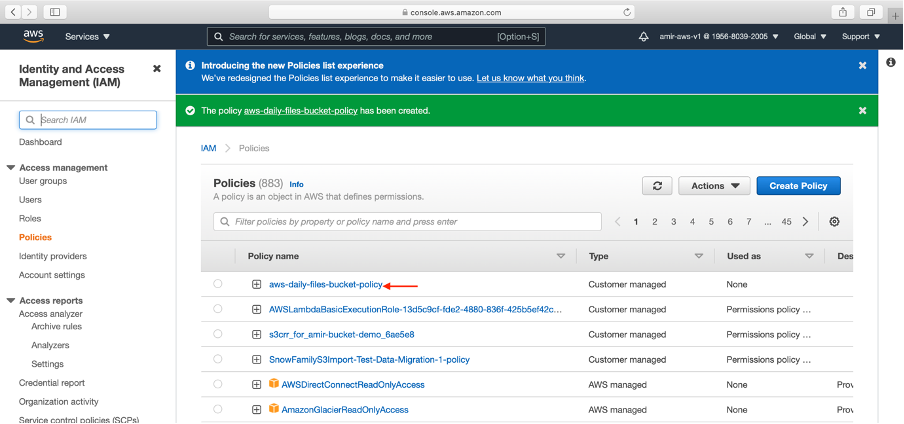904x424 pixels.
Task: Go to page 45 of policies
Action: coord(786,222)
